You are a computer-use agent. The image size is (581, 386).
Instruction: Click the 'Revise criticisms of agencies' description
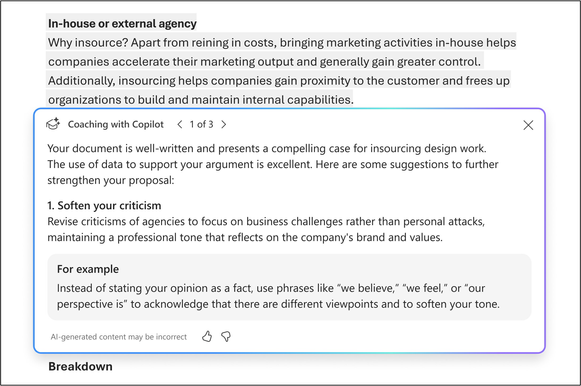(x=266, y=229)
